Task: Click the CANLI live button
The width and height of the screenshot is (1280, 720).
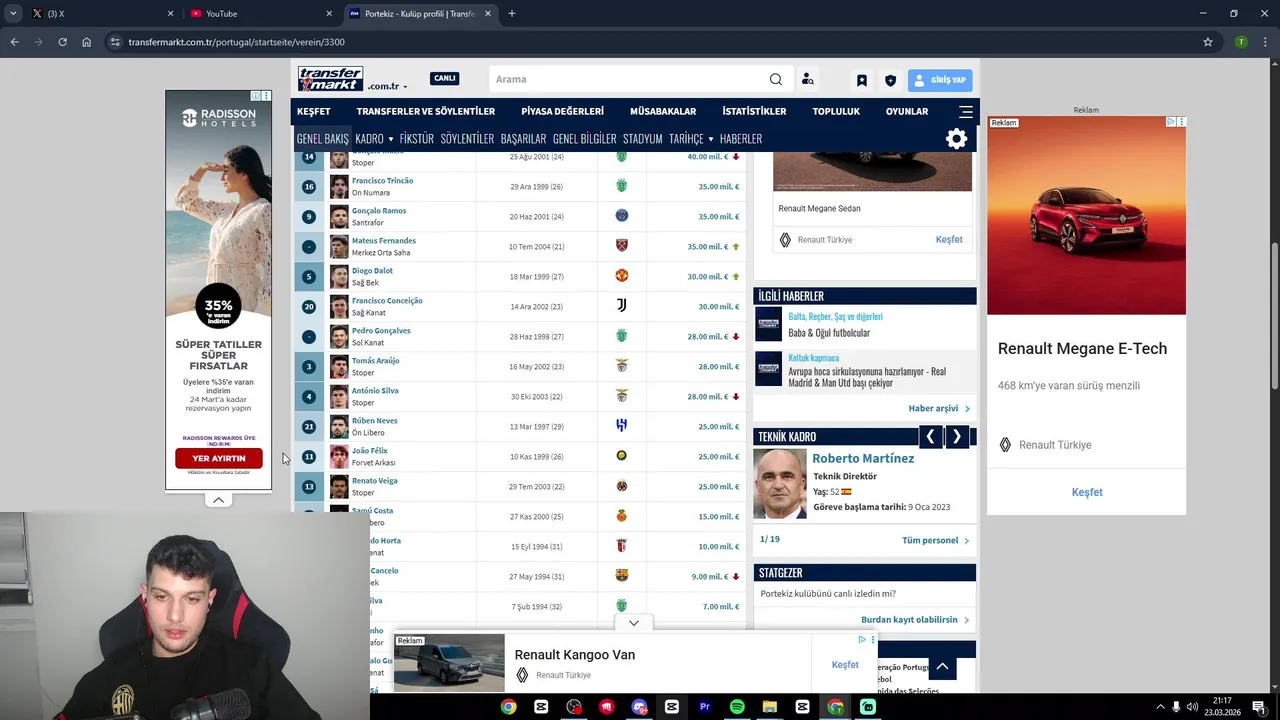Action: click(444, 78)
